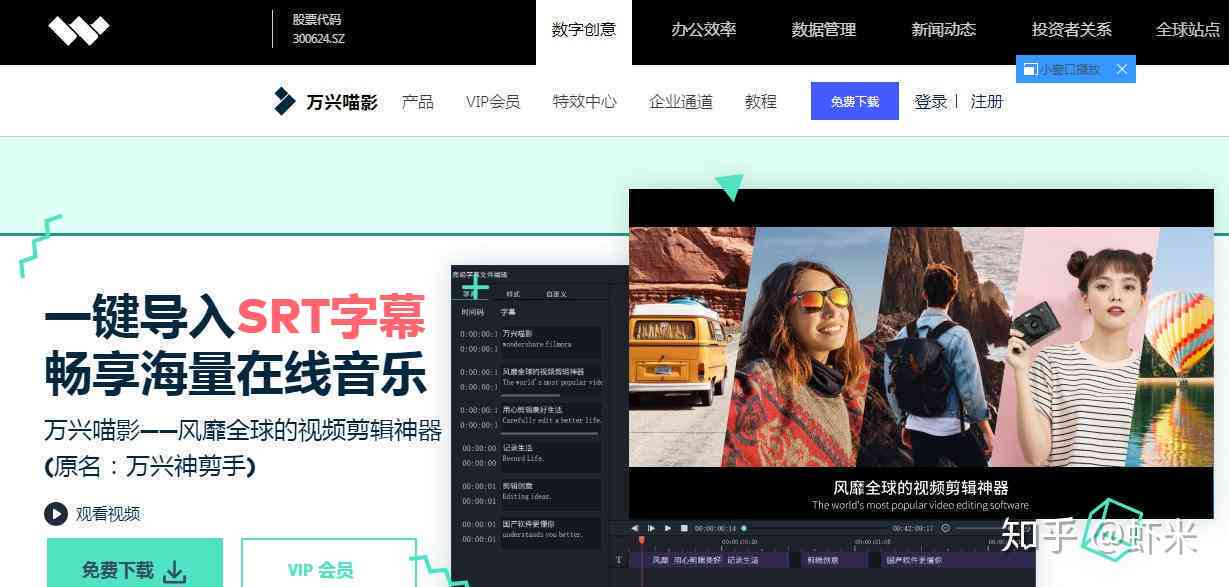Click the red playhead marker on the timeline

click(642, 541)
